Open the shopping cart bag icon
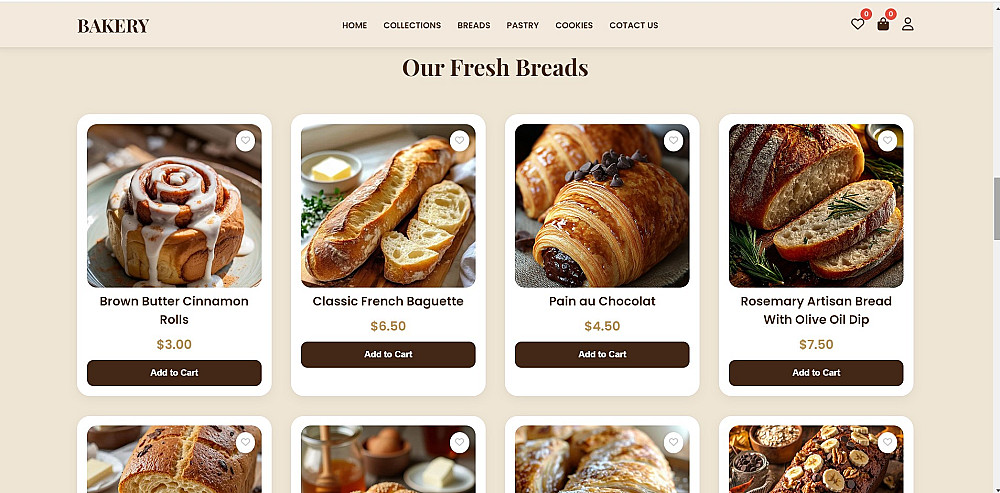Image resolution: width=1000 pixels, height=493 pixels. point(883,24)
